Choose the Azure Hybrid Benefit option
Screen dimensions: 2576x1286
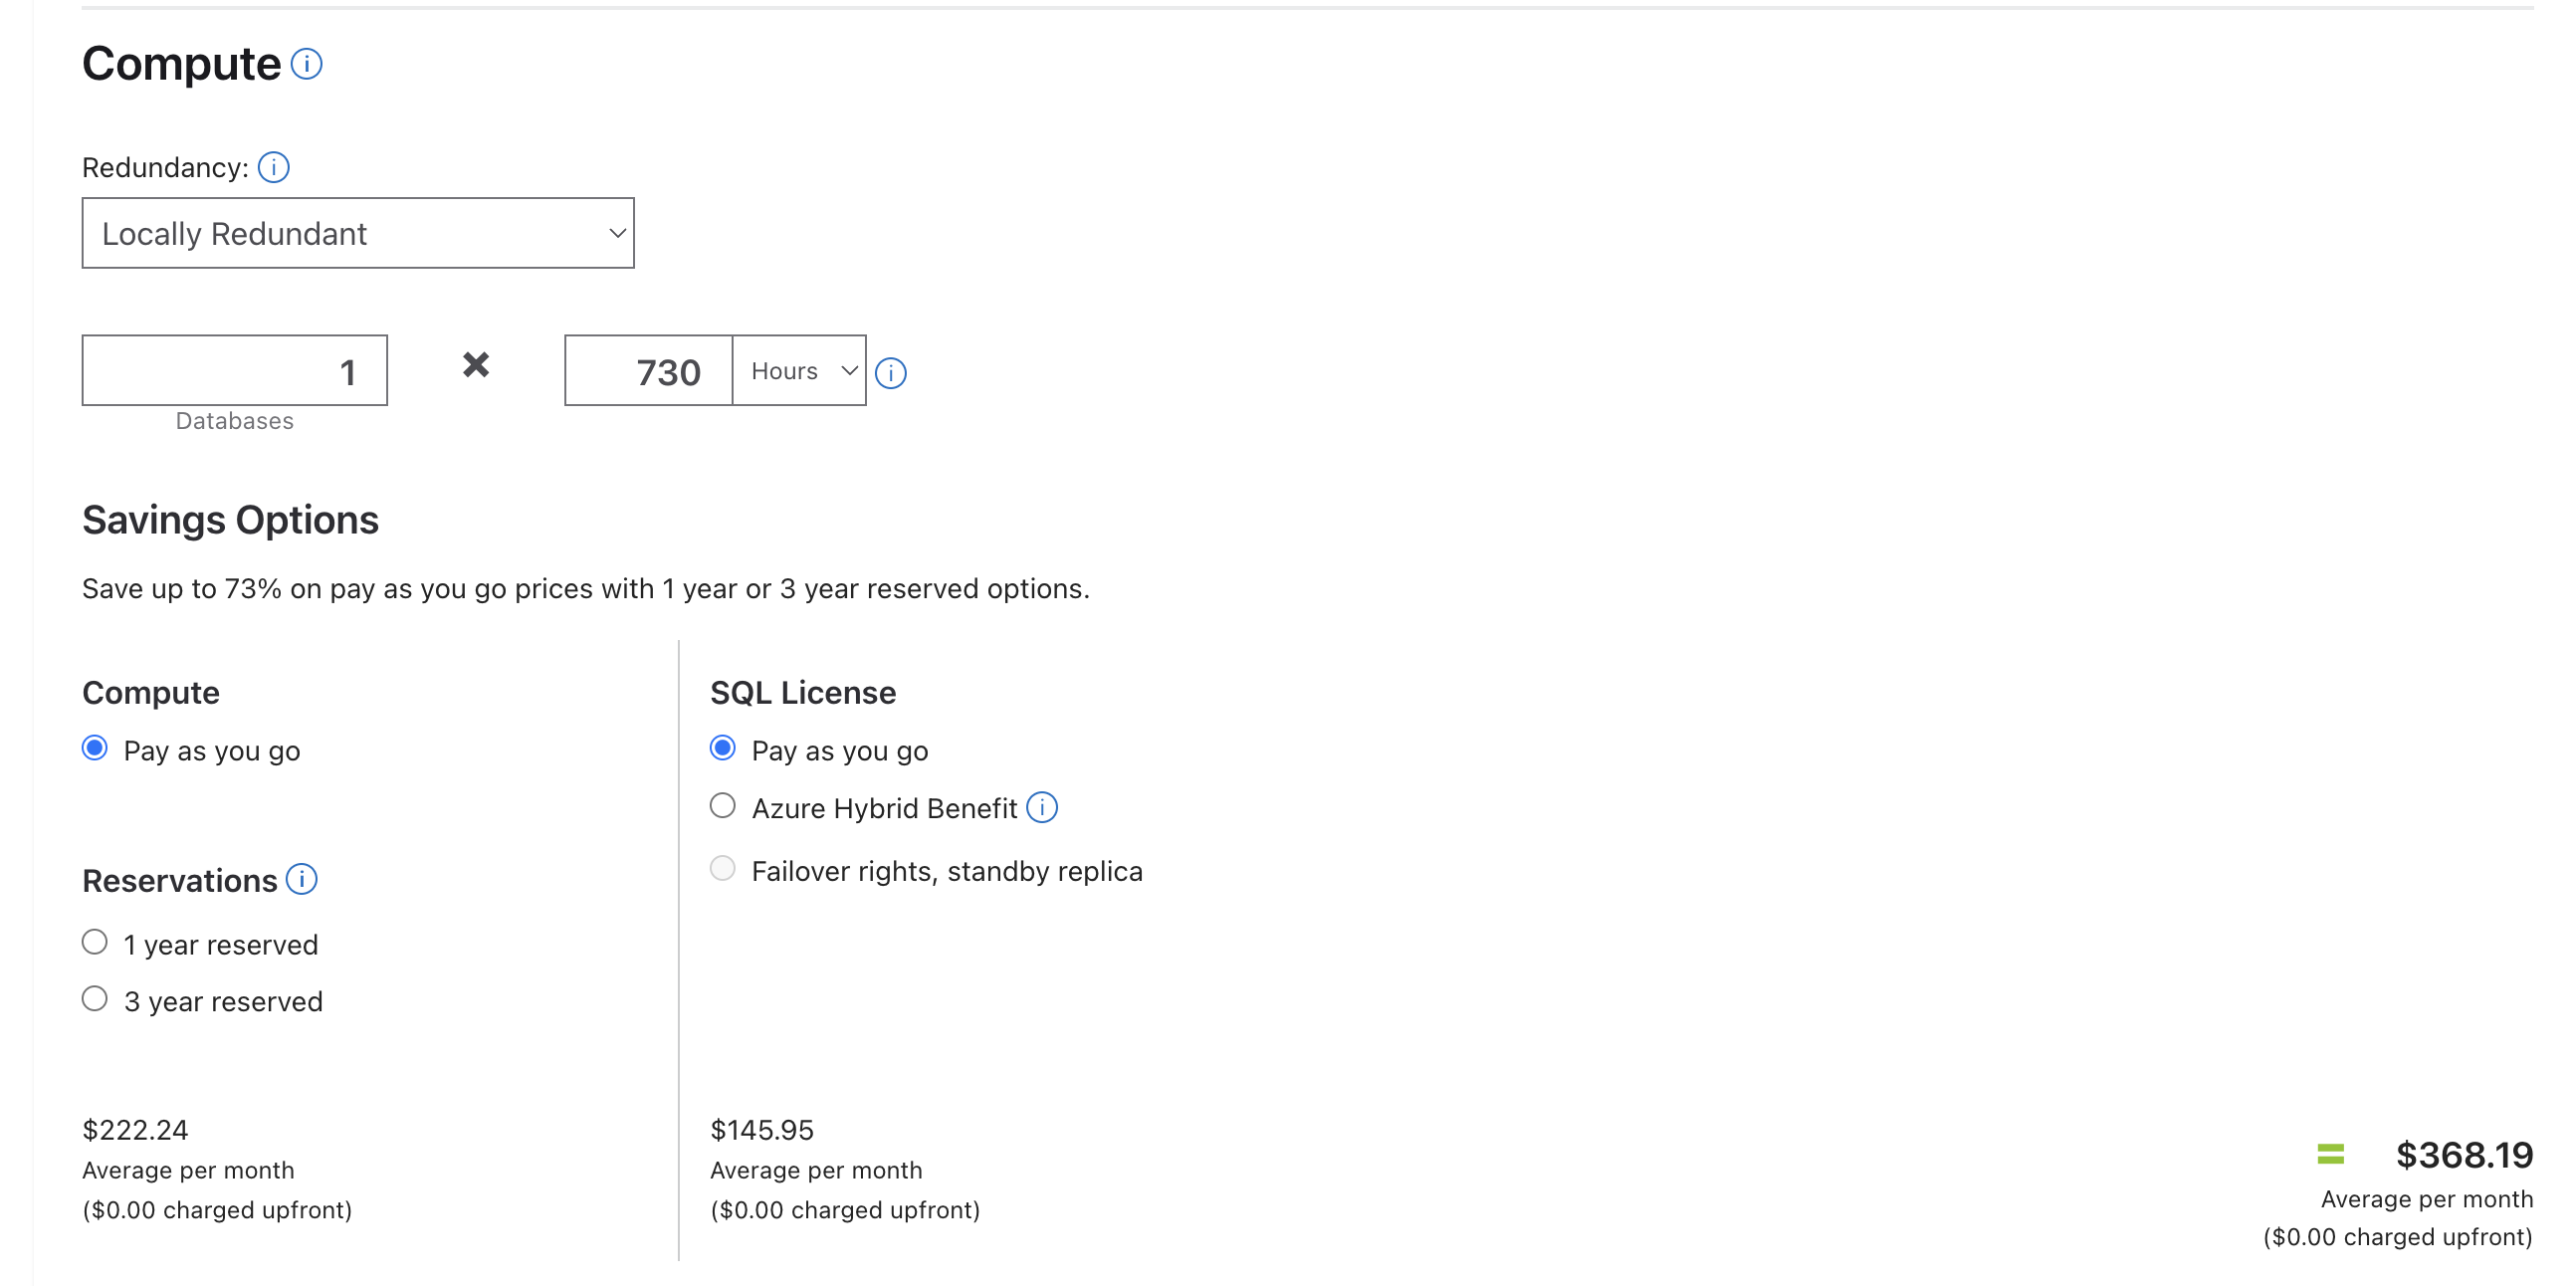pos(723,806)
